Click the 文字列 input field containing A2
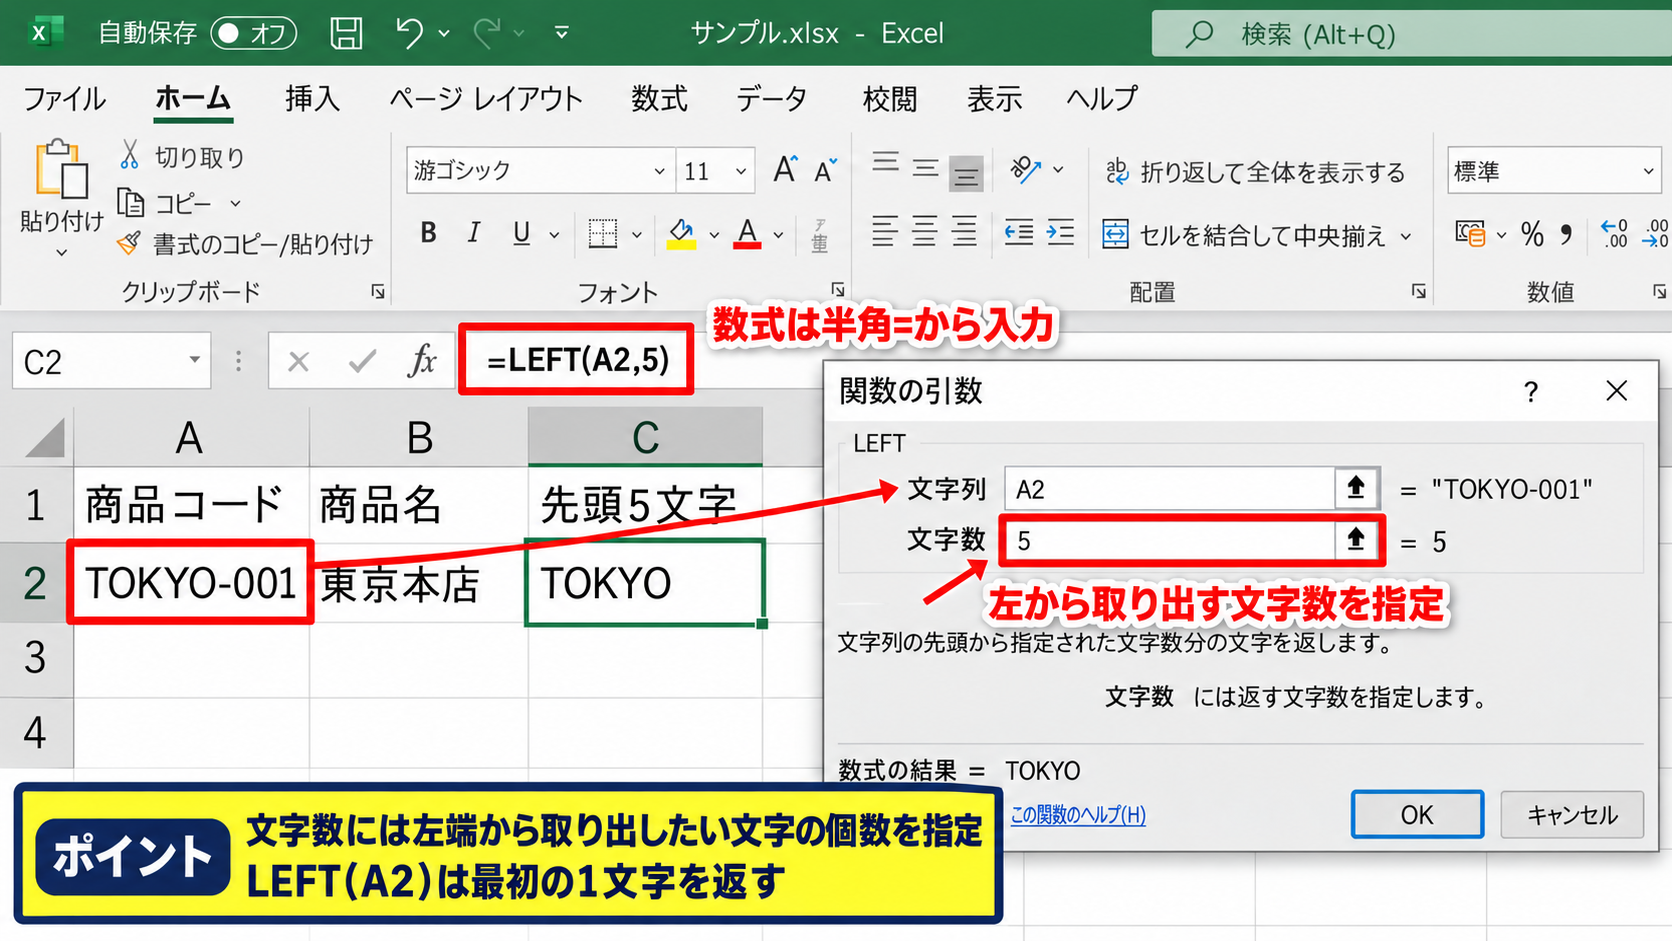The image size is (1672, 941). point(1169,488)
